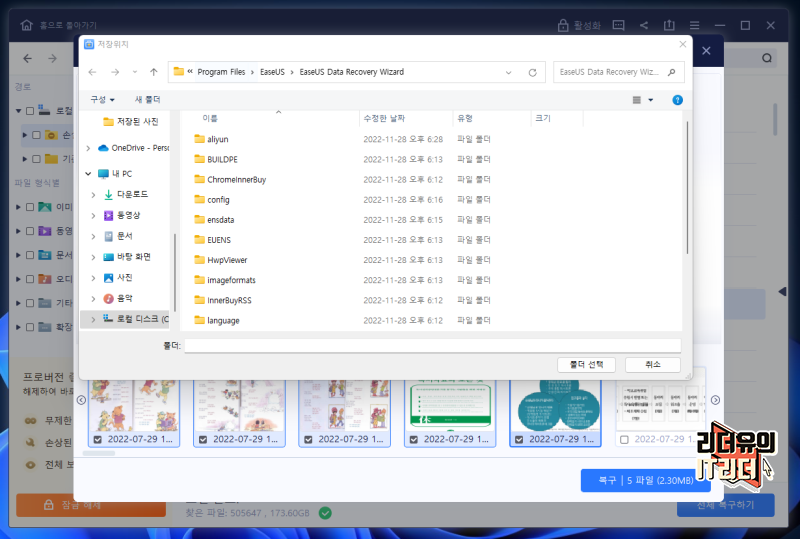
Task: Open the view options dropdown arrow
Action: (651, 100)
